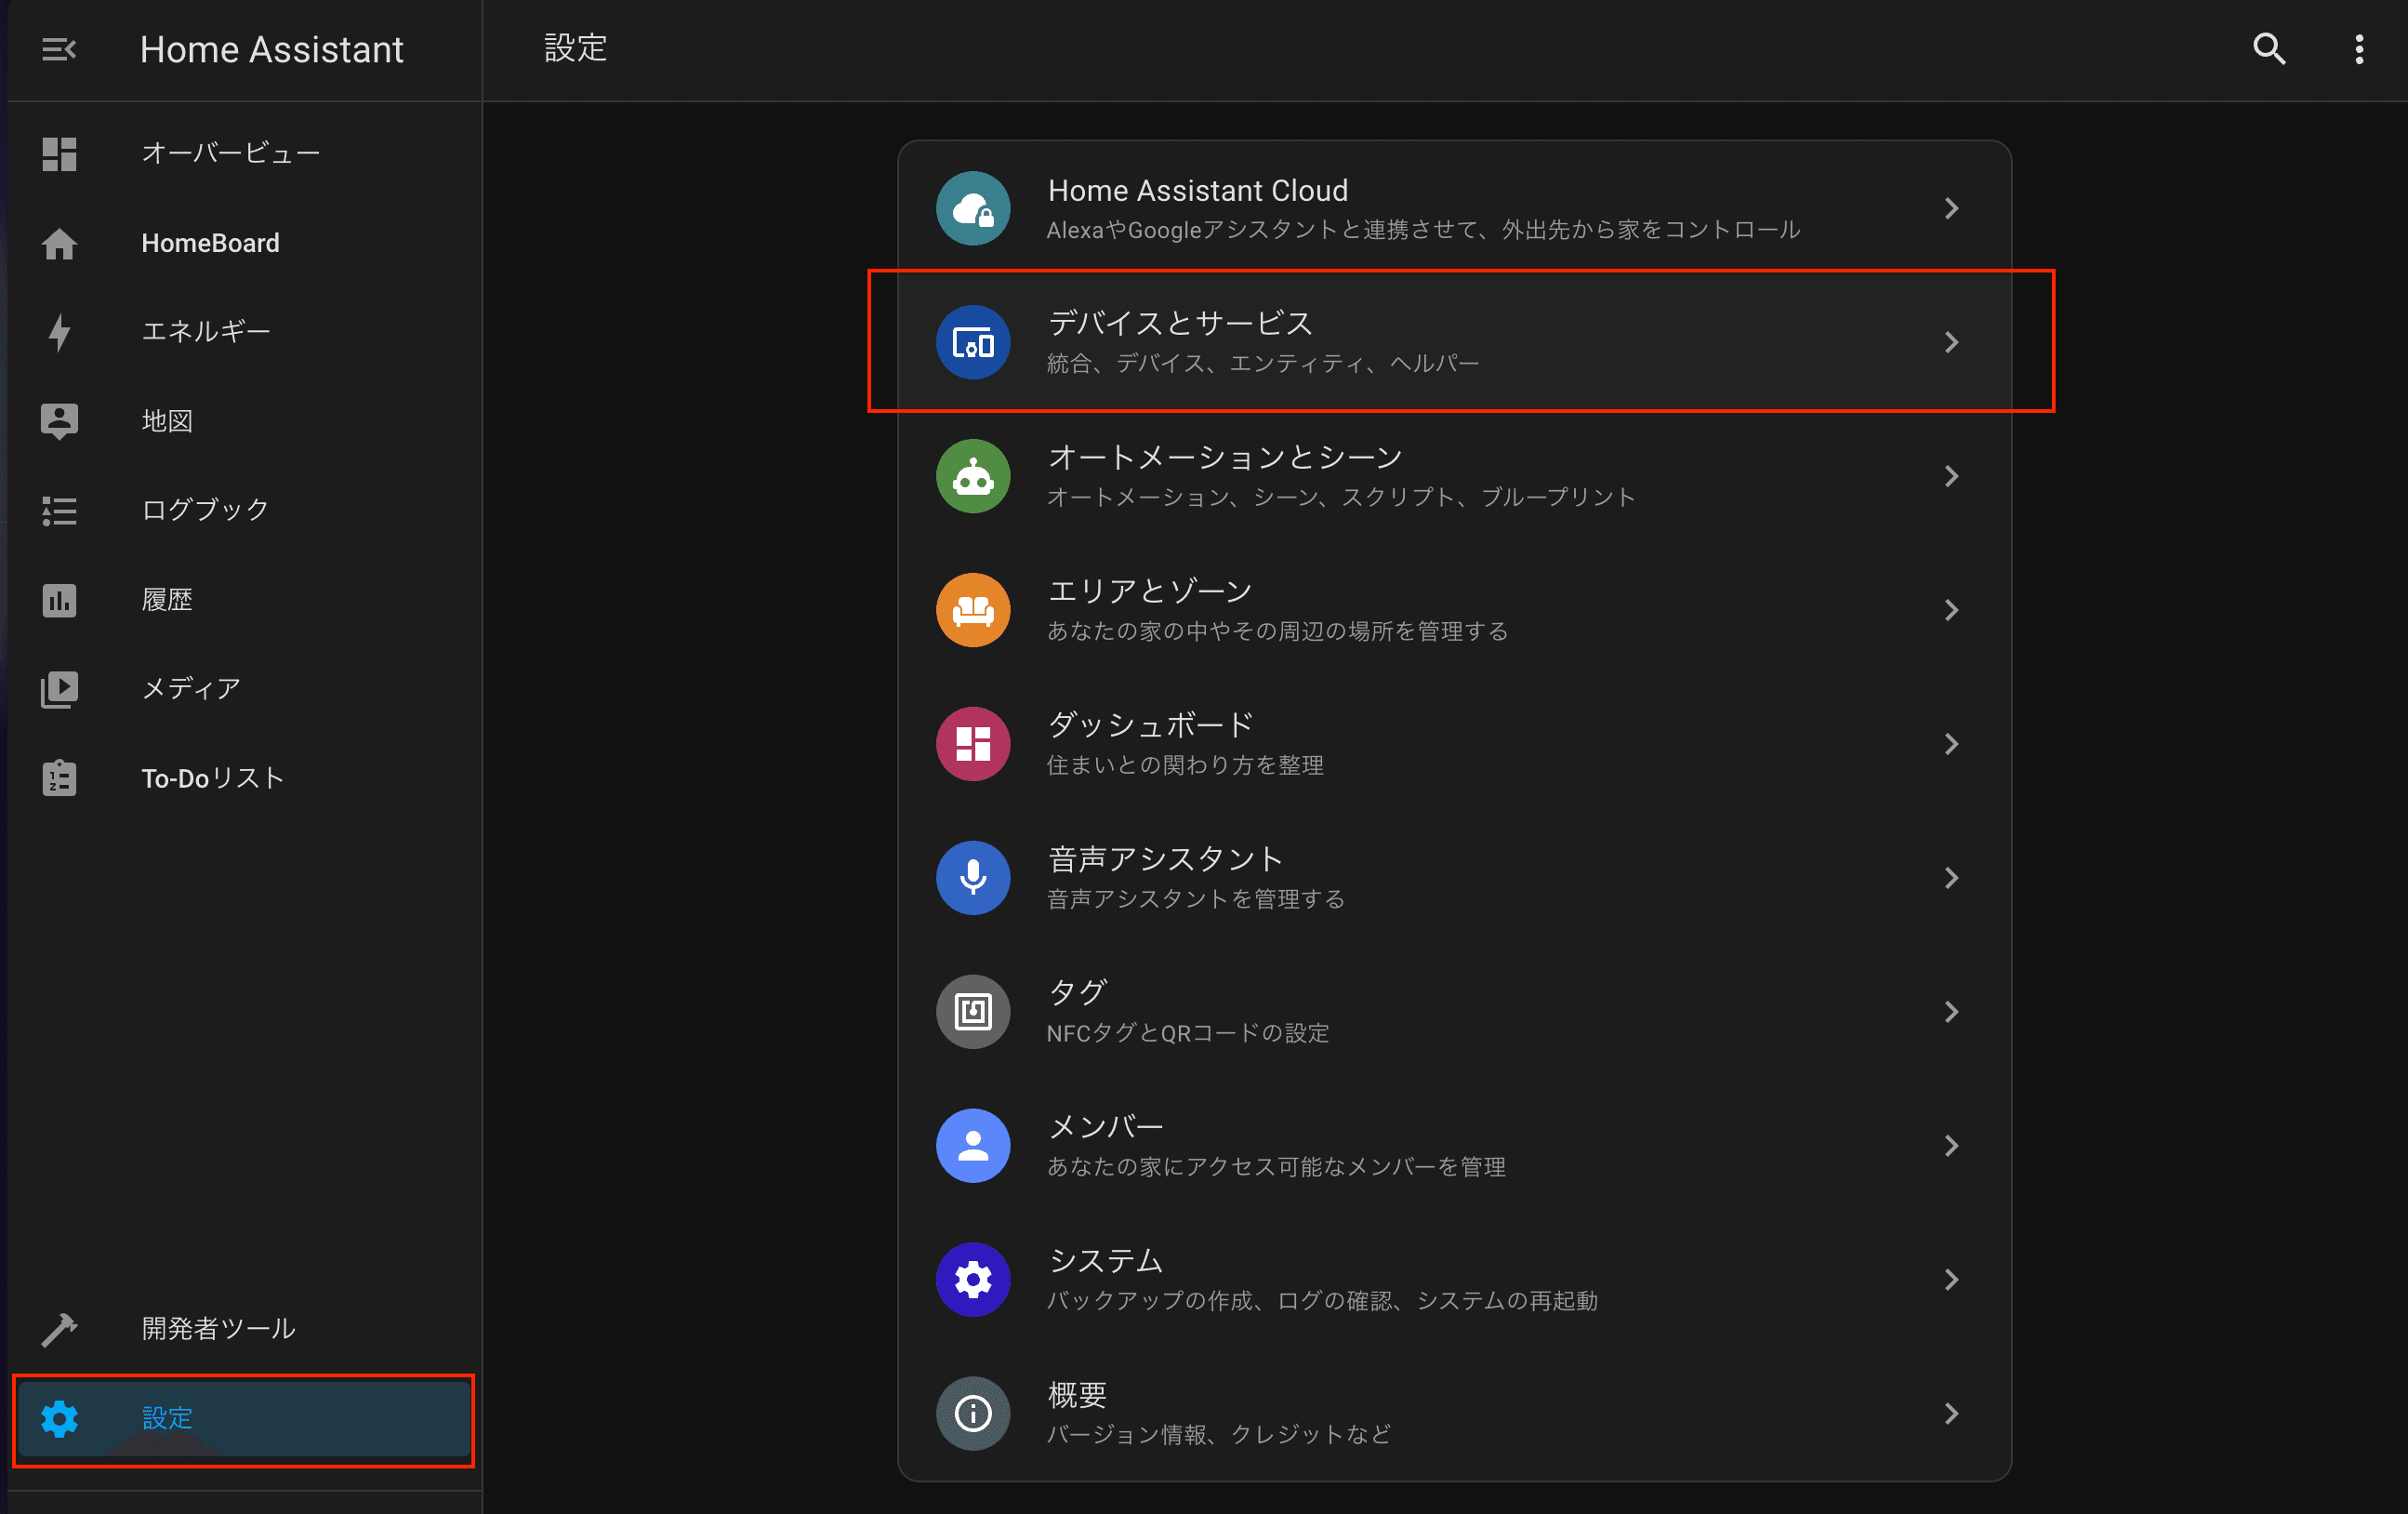Click the green robot automation icon
Image resolution: width=2408 pixels, height=1514 pixels.
click(972, 476)
